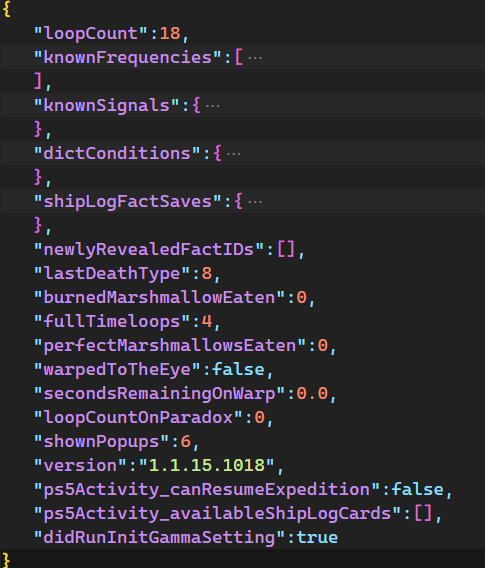Image resolution: width=485 pixels, height=568 pixels.
Task: Click the "ps5Activity_canResumeExpedition" key
Action: click(207, 490)
